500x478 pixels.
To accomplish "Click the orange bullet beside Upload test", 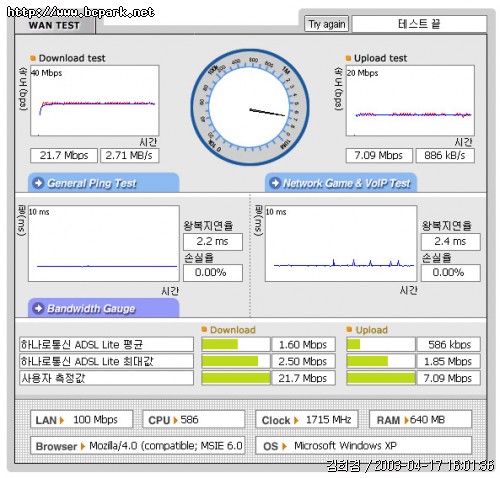I will click(x=348, y=58).
